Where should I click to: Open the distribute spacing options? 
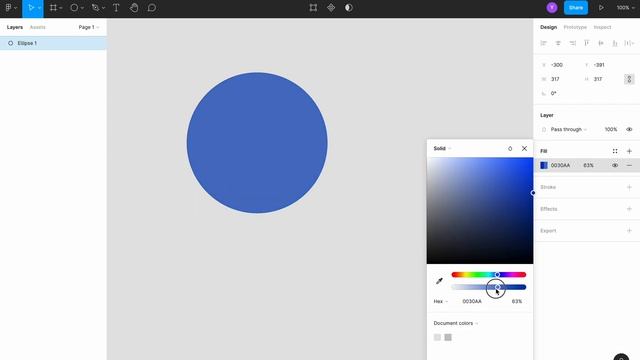[x=629, y=43]
